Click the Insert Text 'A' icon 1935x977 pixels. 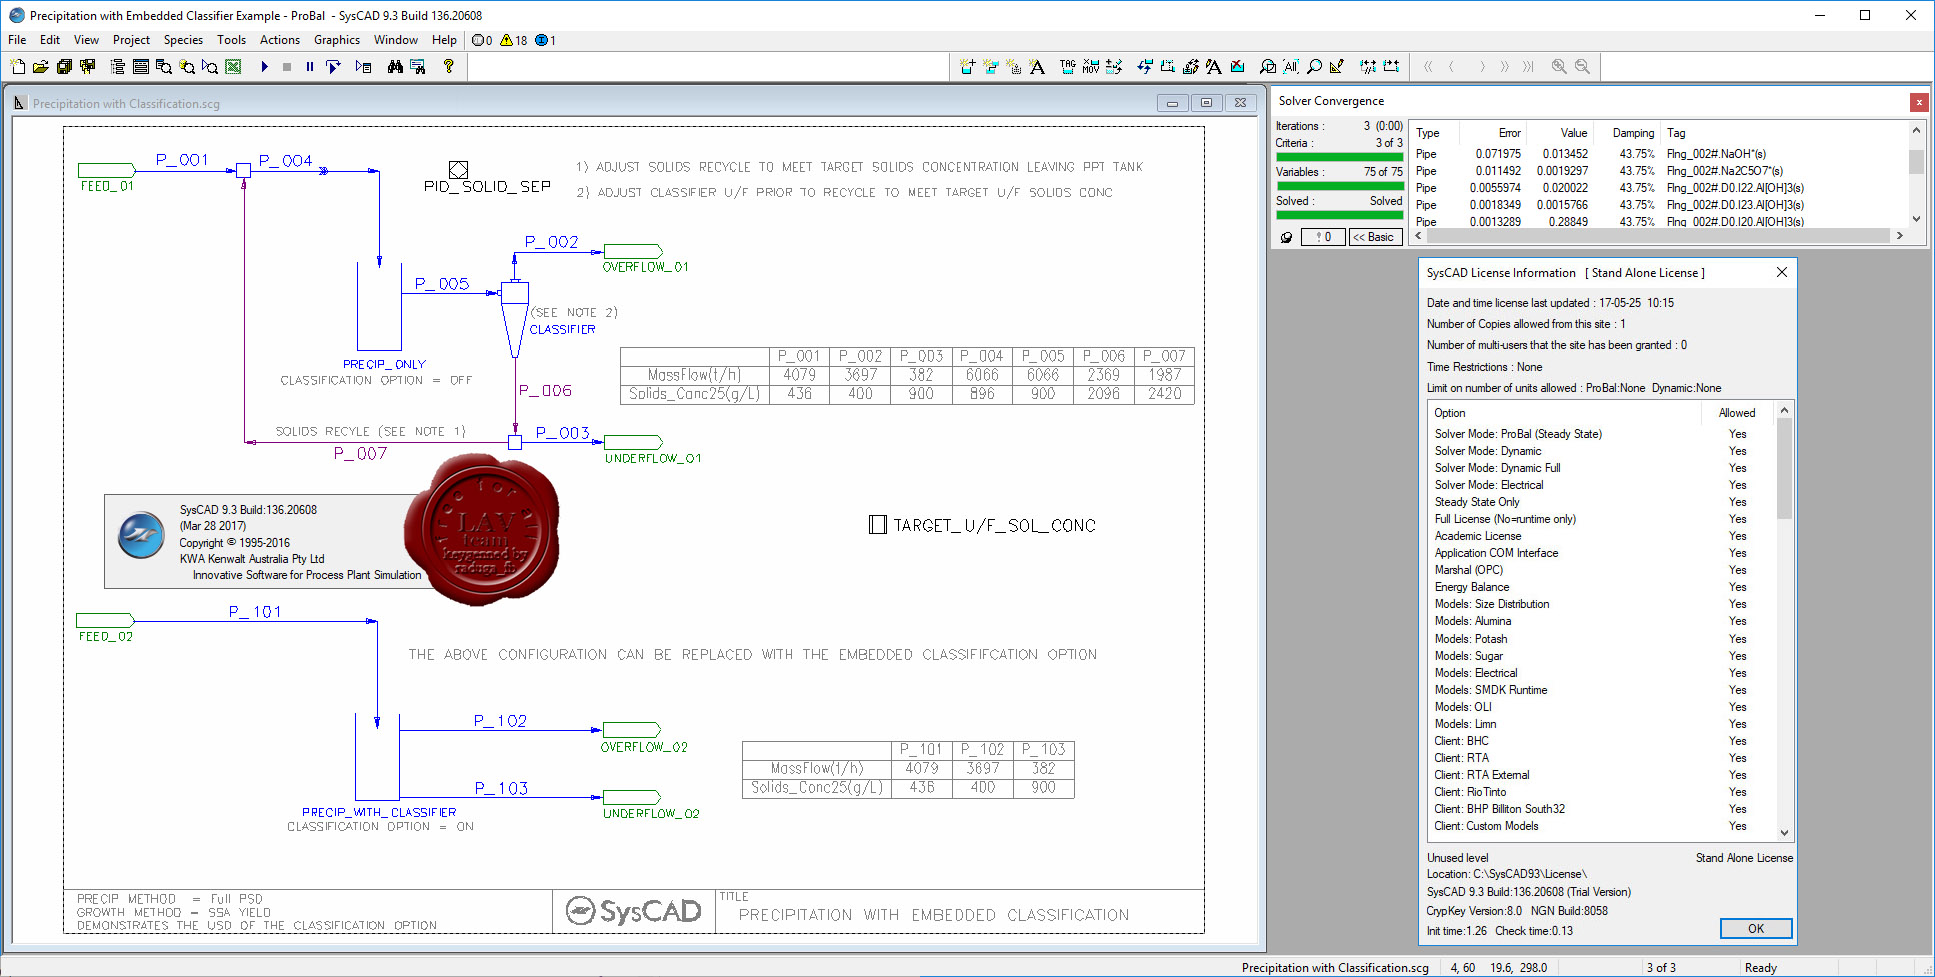pos(1037,67)
